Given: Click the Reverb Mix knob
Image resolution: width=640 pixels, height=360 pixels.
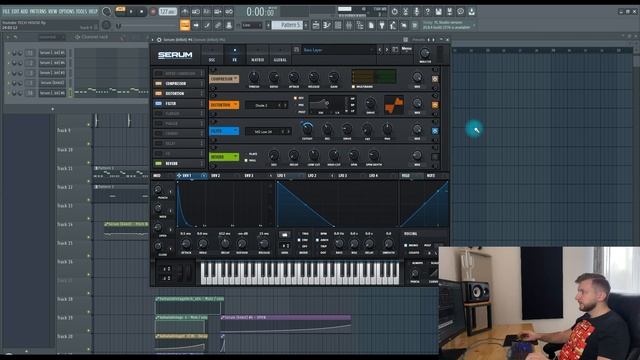Looking at the screenshot, I should (x=417, y=155).
